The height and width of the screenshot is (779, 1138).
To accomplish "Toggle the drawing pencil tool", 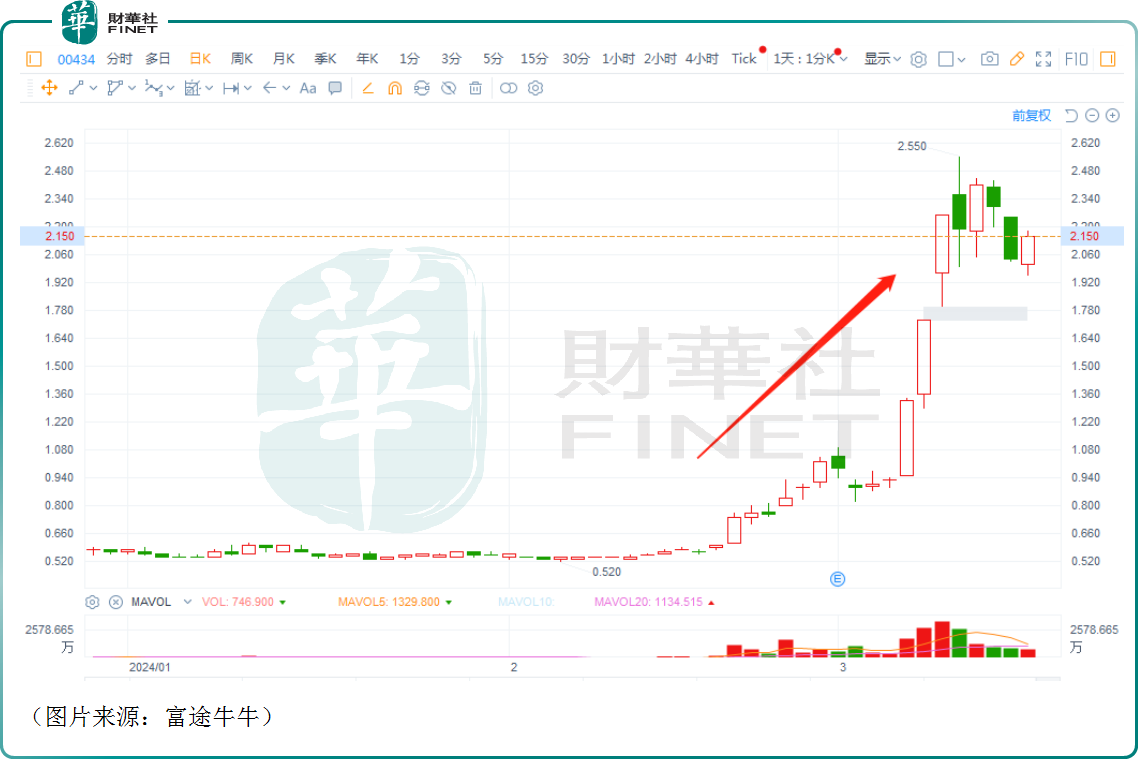I will point(1017,59).
